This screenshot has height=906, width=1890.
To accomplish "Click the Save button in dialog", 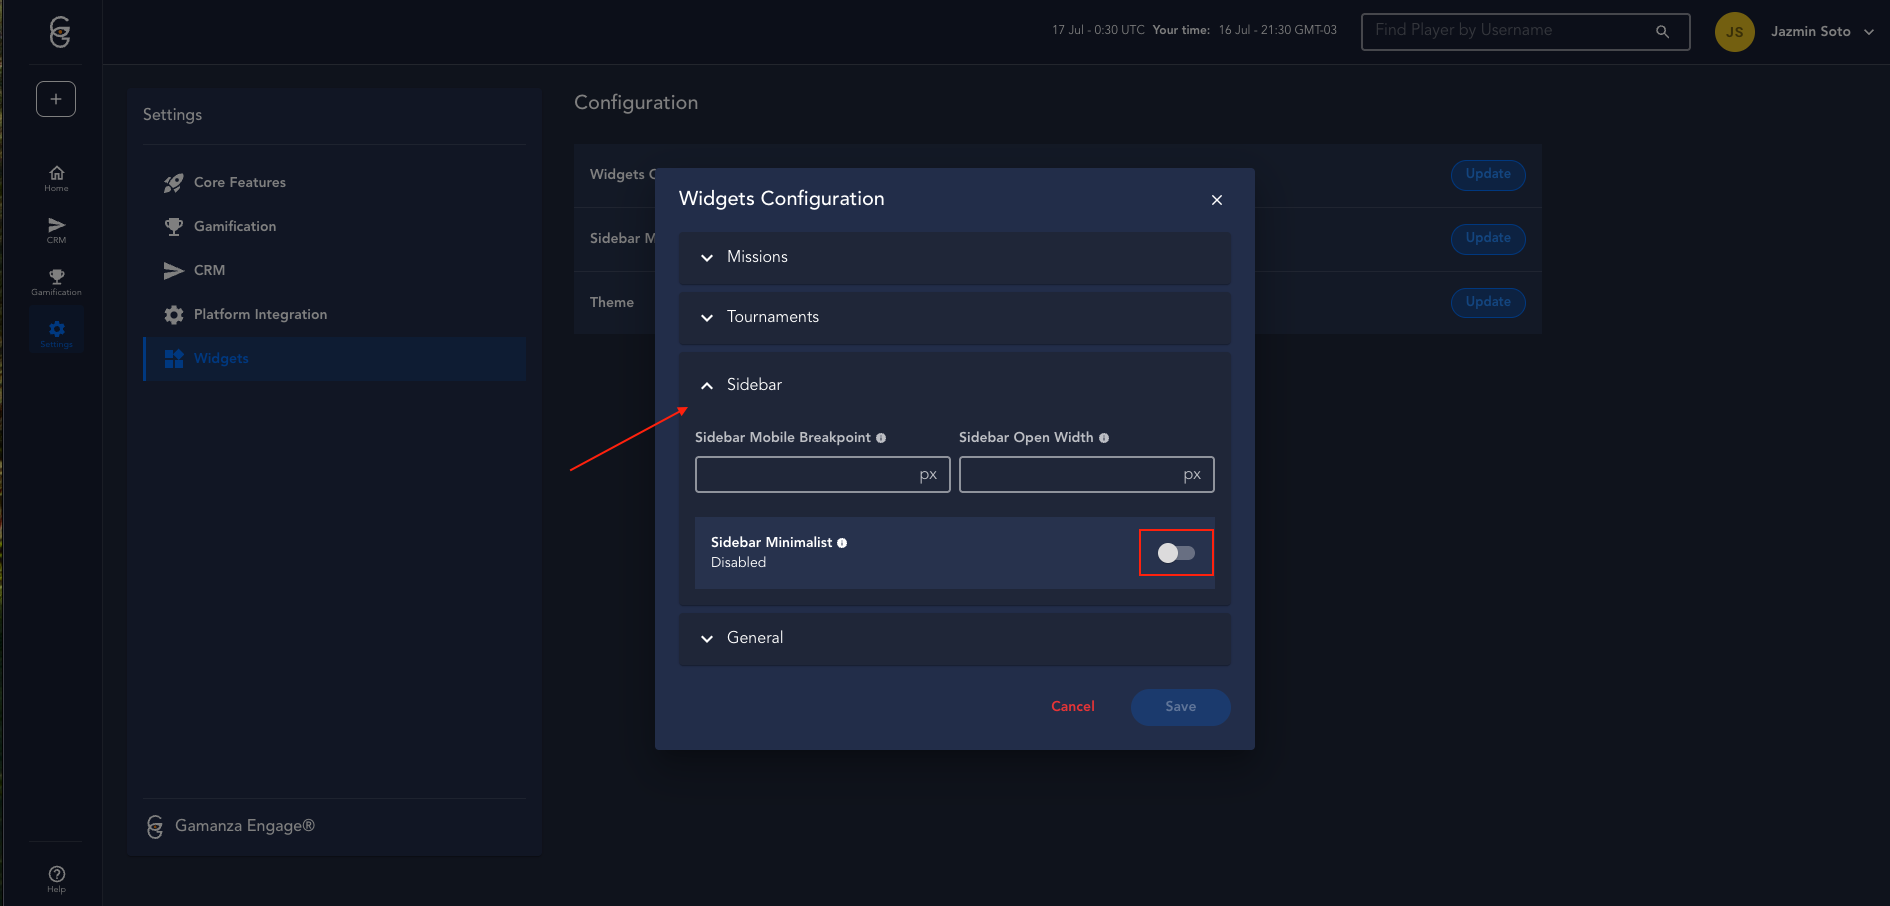I will click(x=1180, y=707).
